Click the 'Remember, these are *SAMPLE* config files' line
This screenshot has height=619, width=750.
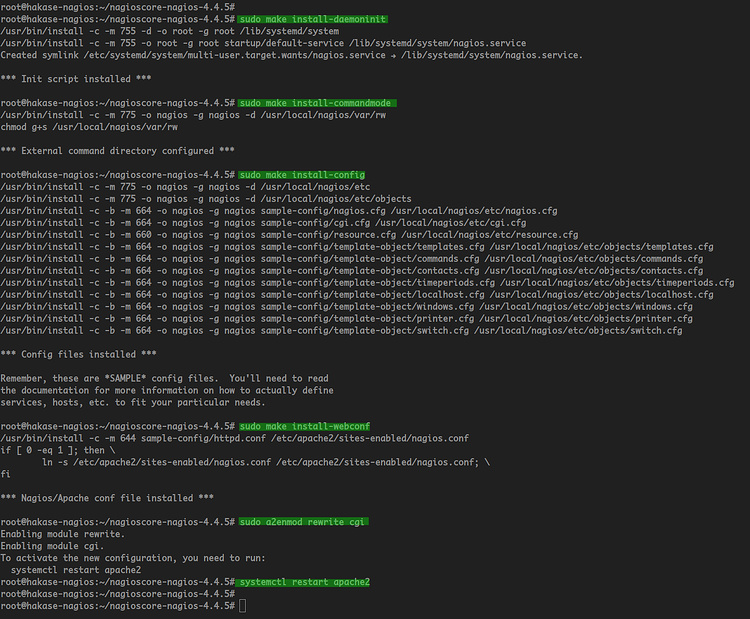pos(164,378)
